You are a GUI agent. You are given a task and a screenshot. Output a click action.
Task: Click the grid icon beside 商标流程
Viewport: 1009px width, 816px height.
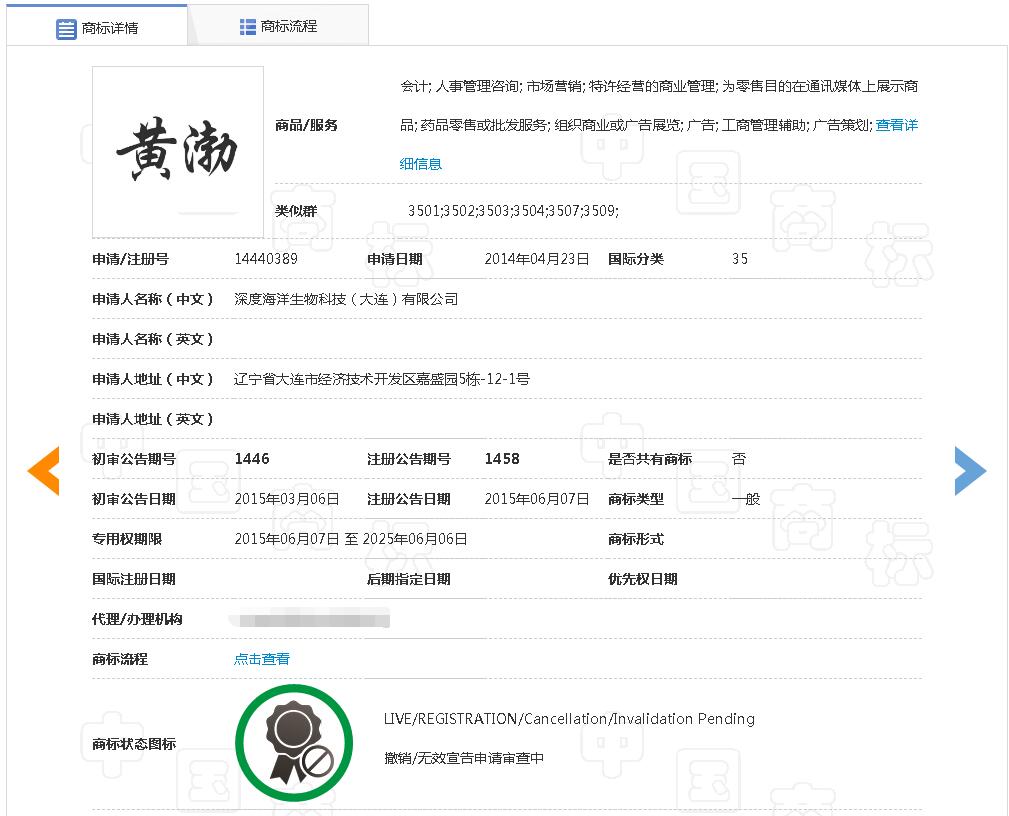pyautogui.click(x=248, y=26)
